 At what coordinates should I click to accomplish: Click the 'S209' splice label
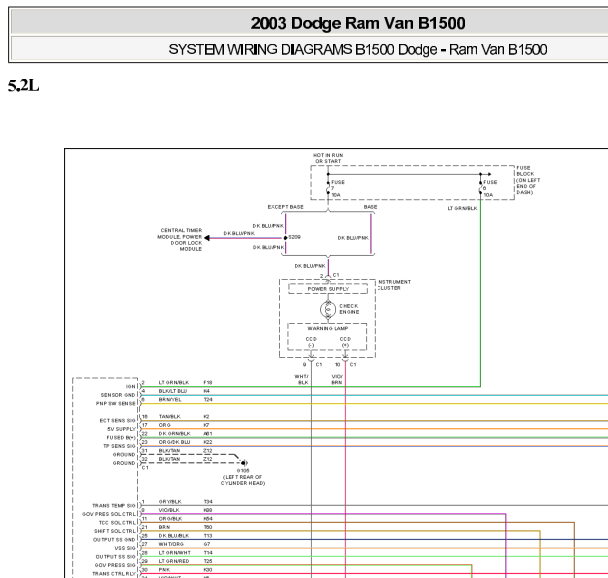click(294, 237)
